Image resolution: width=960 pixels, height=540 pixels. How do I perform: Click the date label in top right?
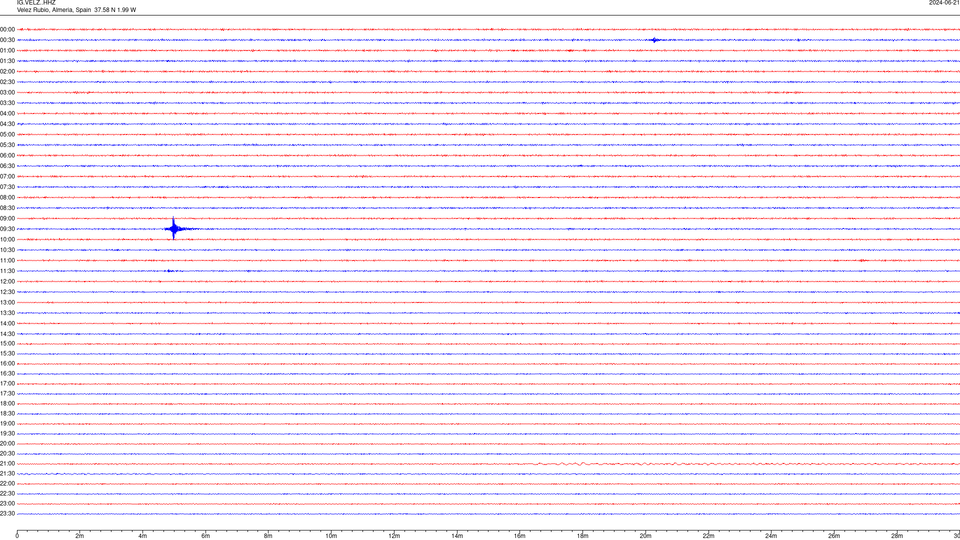pyautogui.click(x=944, y=3)
